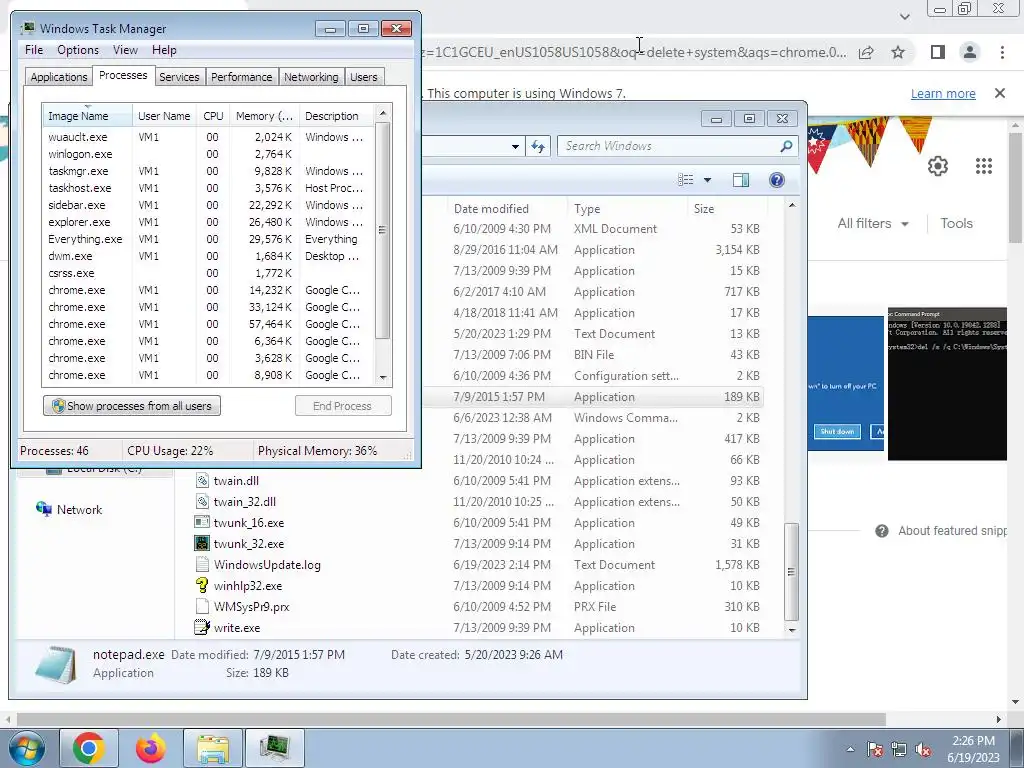Open Chrome three-dot menu
This screenshot has width=1024, height=768.
tap(1002, 52)
